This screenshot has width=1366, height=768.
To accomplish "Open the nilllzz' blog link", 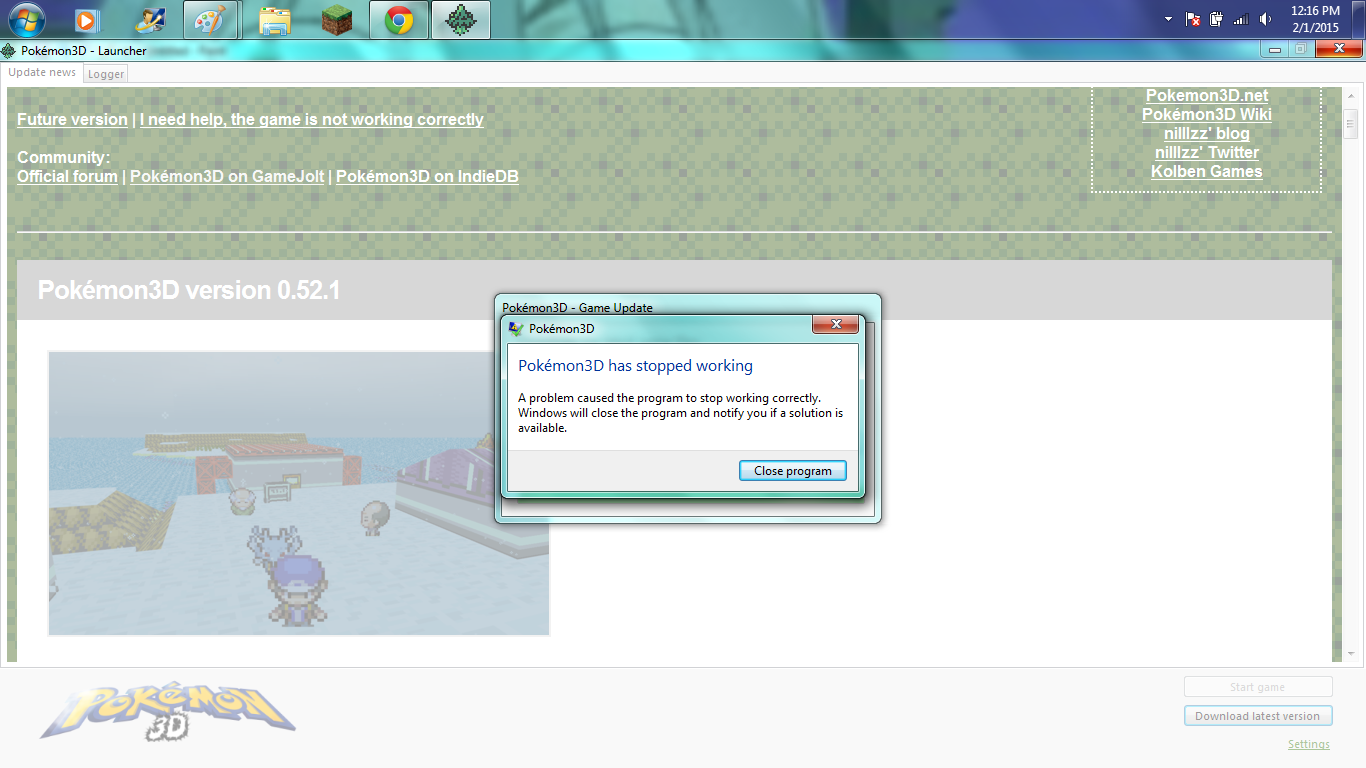I will coord(1207,134).
